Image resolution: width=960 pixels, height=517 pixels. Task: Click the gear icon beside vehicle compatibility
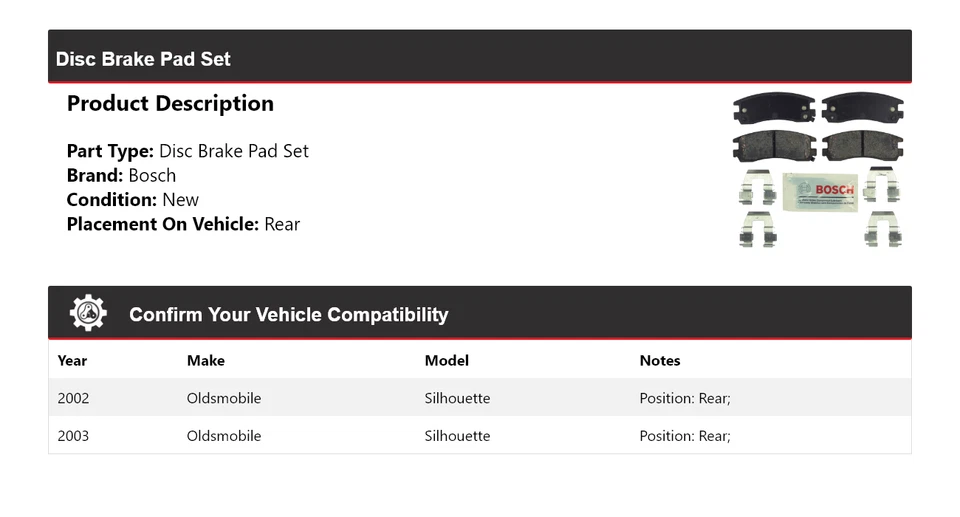click(x=88, y=313)
